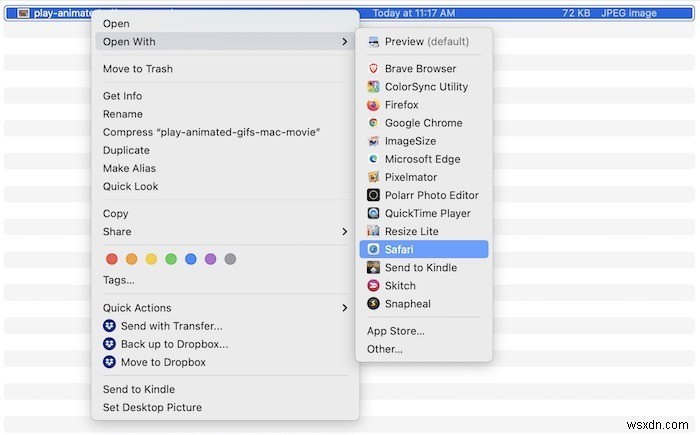Image resolution: width=700 pixels, height=435 pixels.
Task: Click the Other… option
Action: point(385,349)
